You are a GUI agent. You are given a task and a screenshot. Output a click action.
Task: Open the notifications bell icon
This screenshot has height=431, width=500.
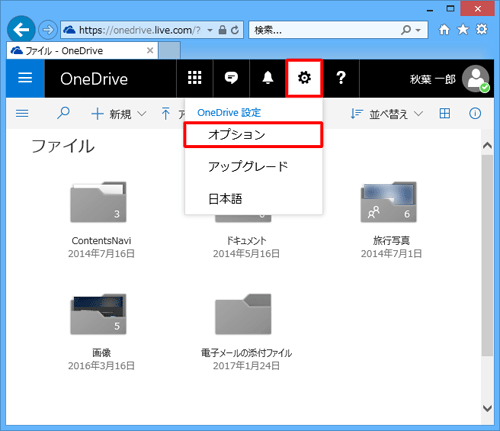268,78
